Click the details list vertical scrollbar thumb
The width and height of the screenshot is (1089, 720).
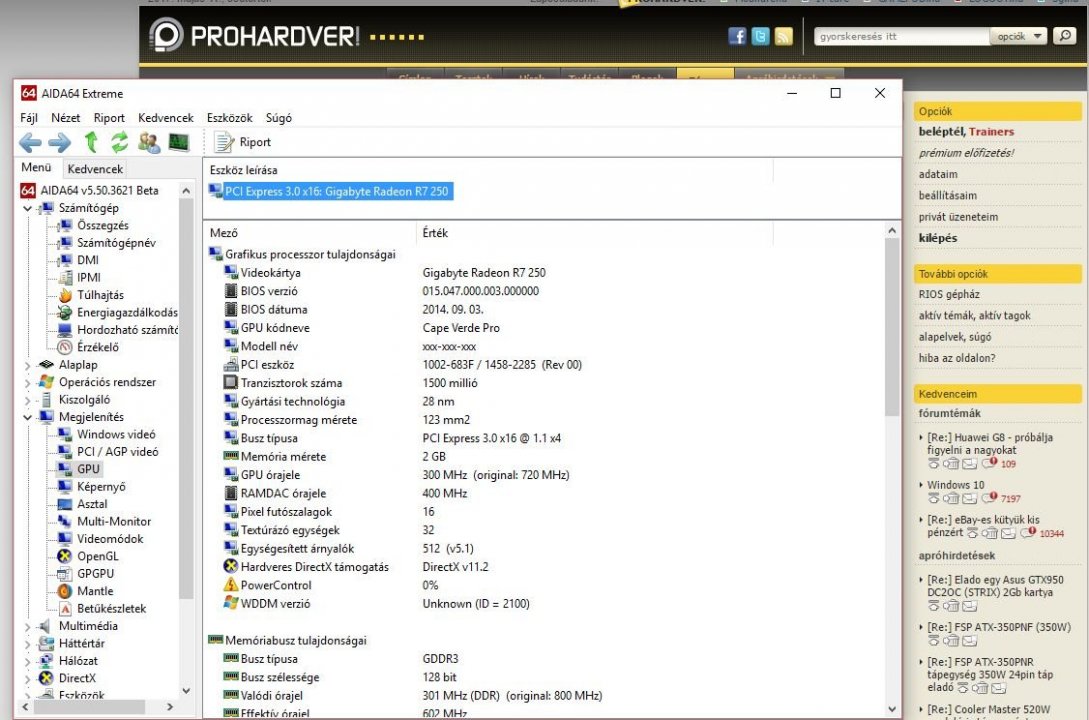pos(892,326)
